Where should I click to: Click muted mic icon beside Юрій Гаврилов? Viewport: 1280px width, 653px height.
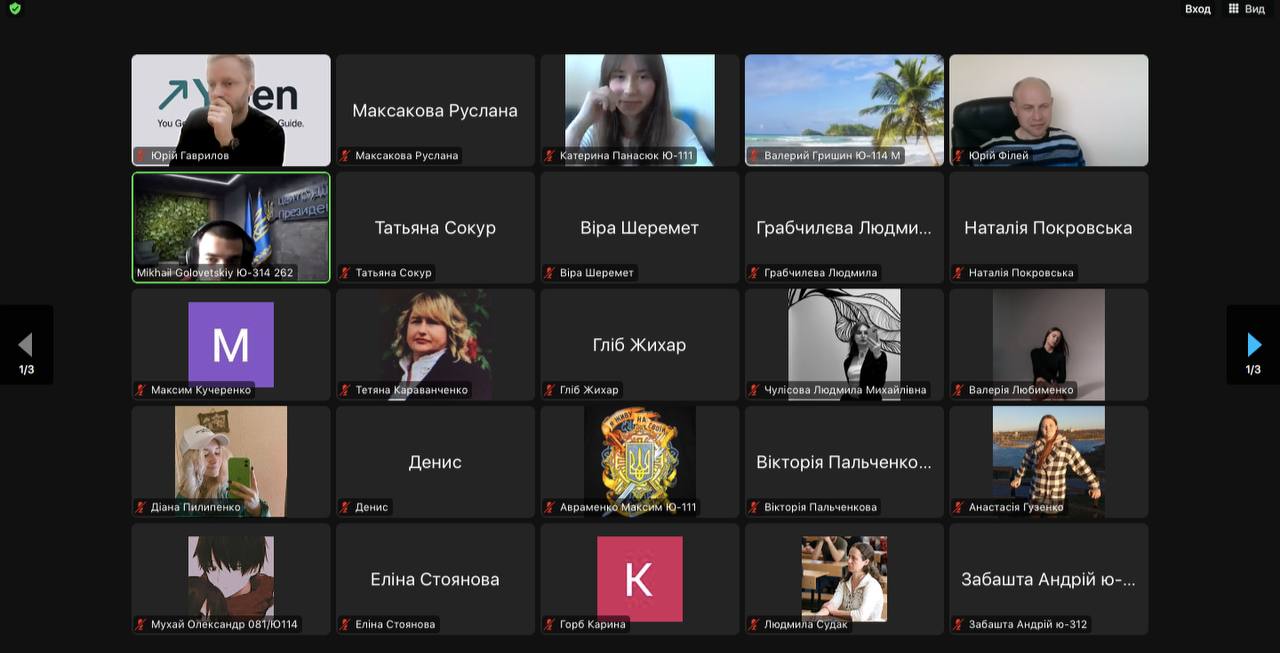tap(142, 156)
